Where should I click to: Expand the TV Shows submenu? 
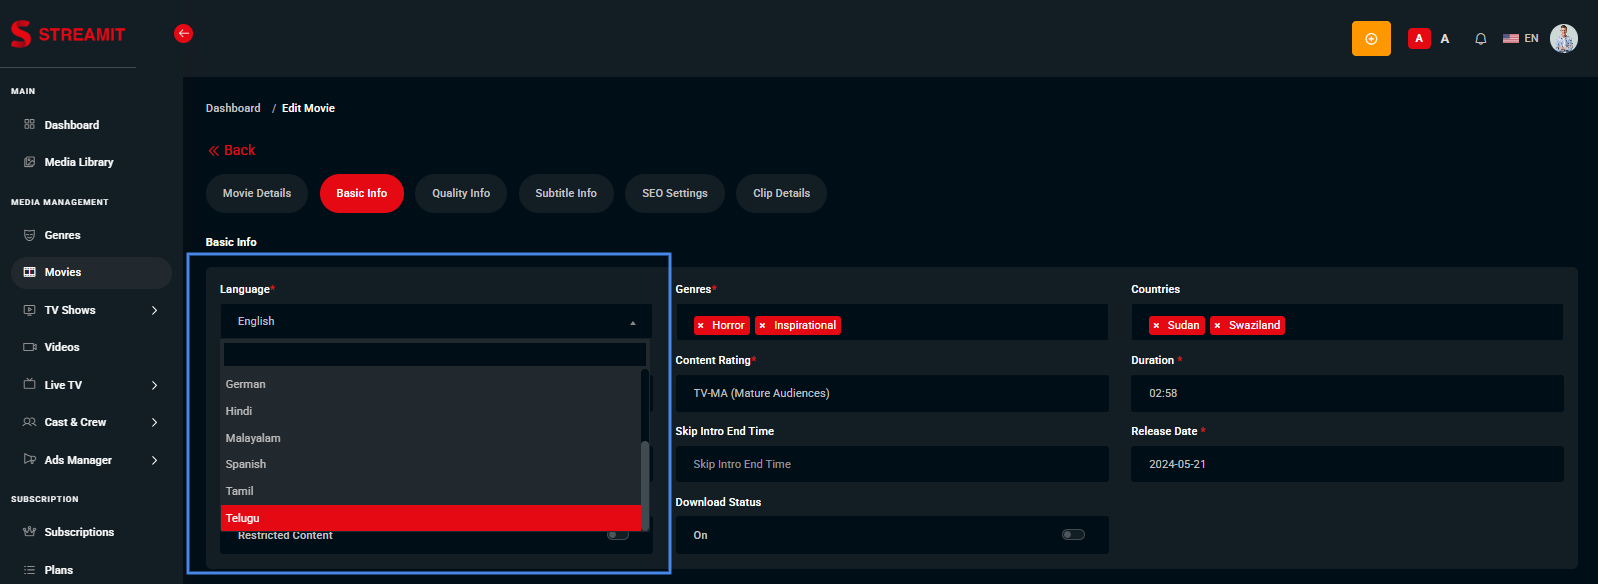[x=154, y=310]
